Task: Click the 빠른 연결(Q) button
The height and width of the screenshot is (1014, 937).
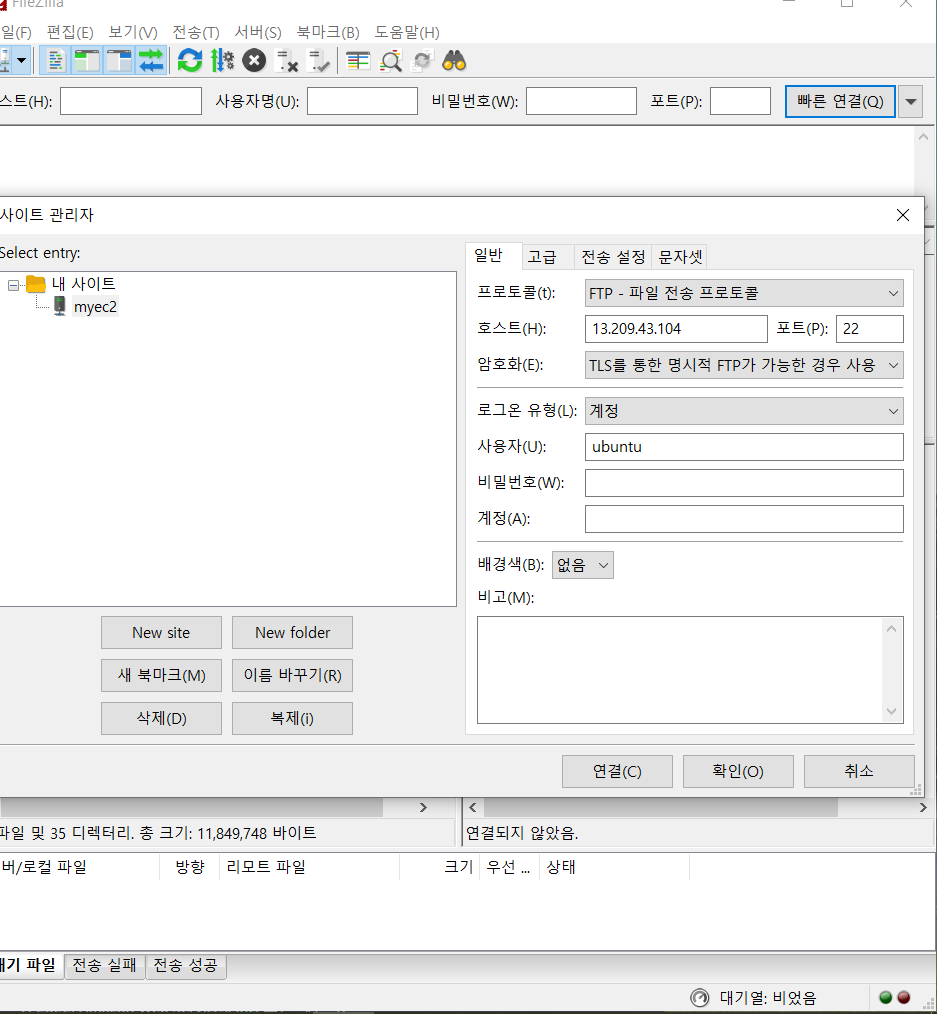Action: coord(840,102)
